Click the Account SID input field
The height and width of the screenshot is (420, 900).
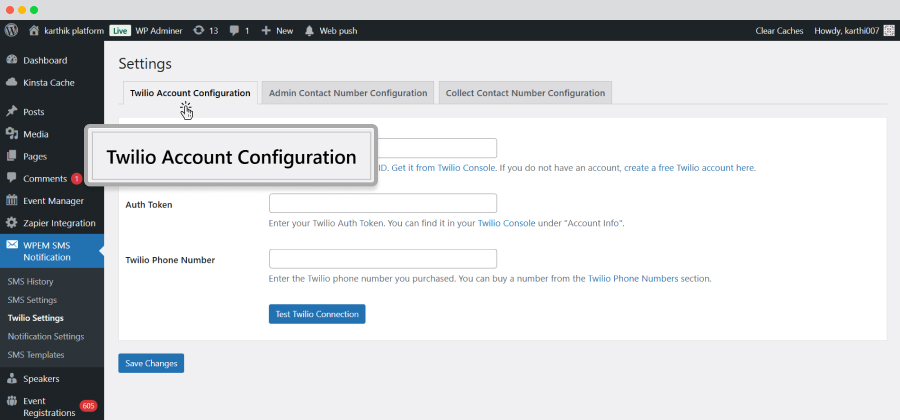click(436, 148)
